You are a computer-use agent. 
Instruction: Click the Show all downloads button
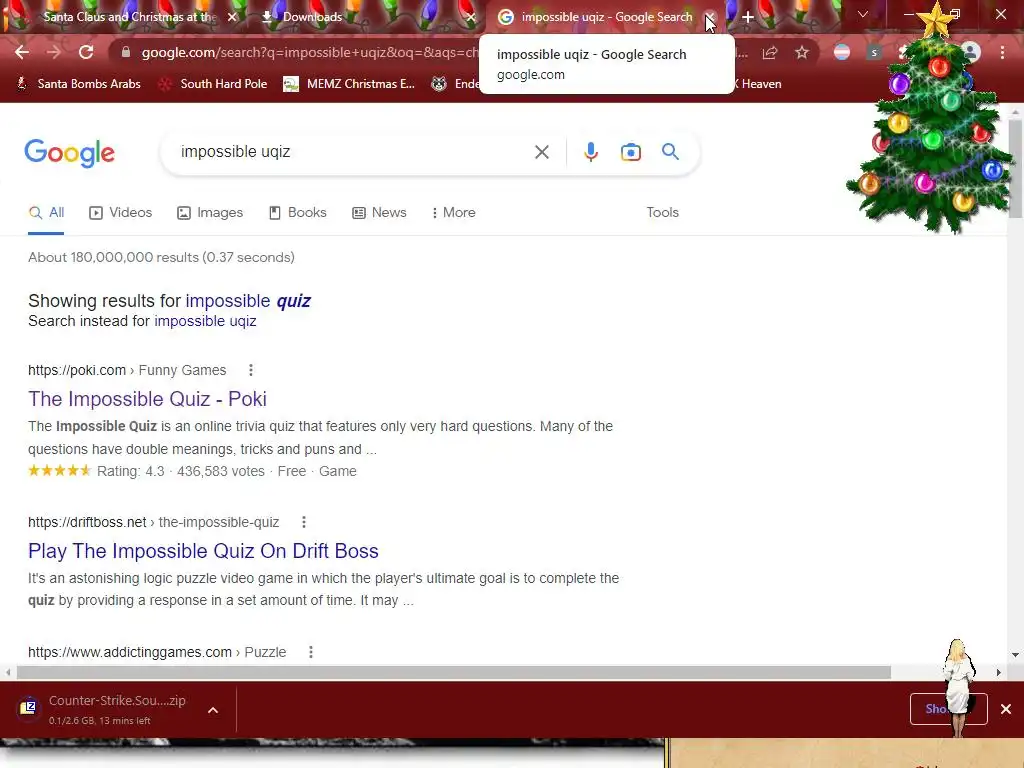click(x=948, y=709)
